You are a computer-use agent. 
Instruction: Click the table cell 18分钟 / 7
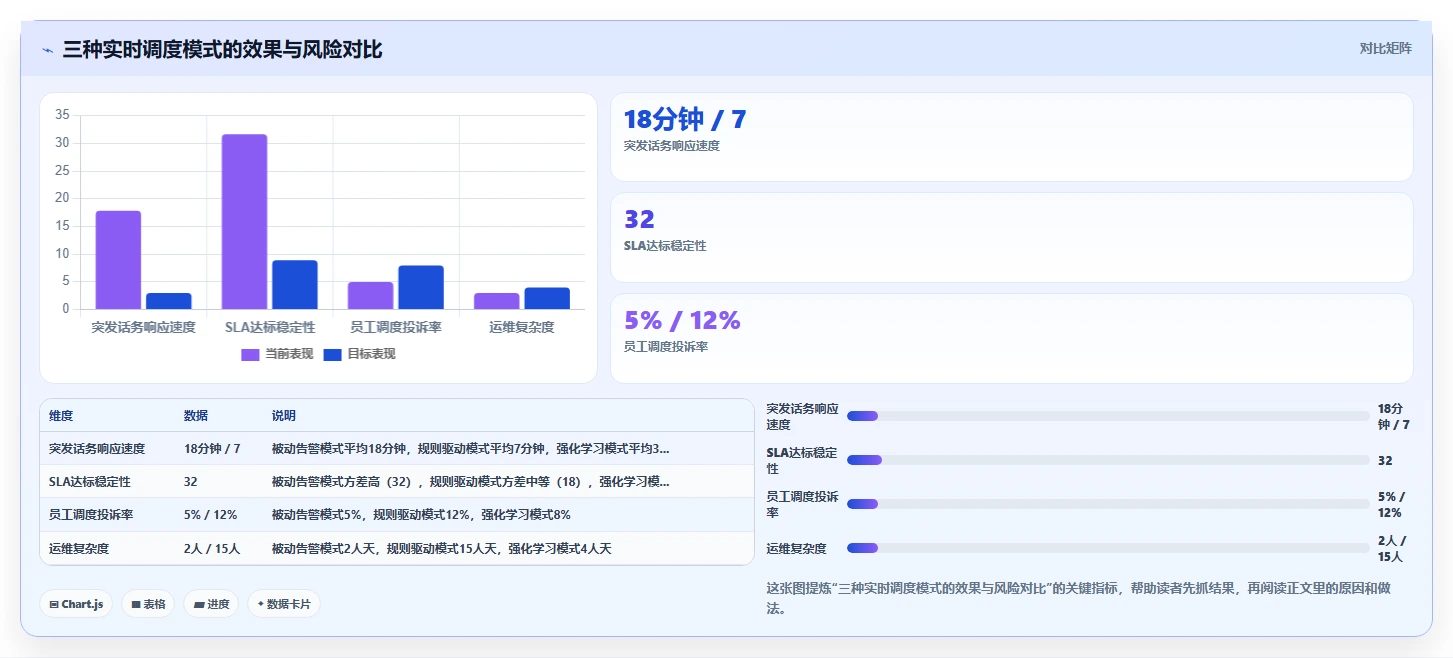(x=212, y=449)
